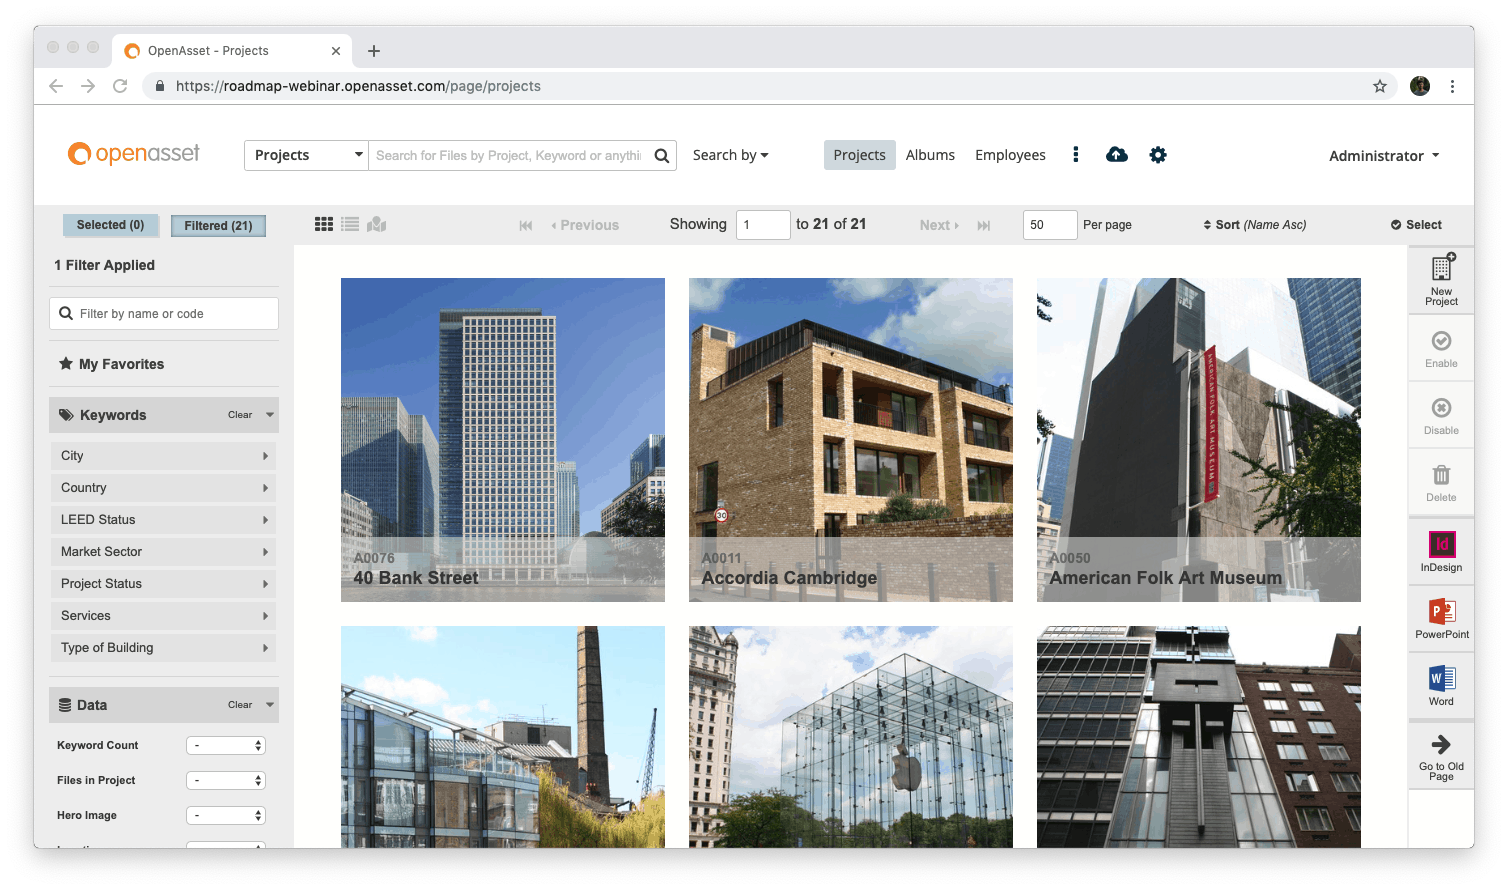The height and width of the screenshot is (890, 1508).
Task: Open the browser profile avatar
Action: pos(1420,86)
